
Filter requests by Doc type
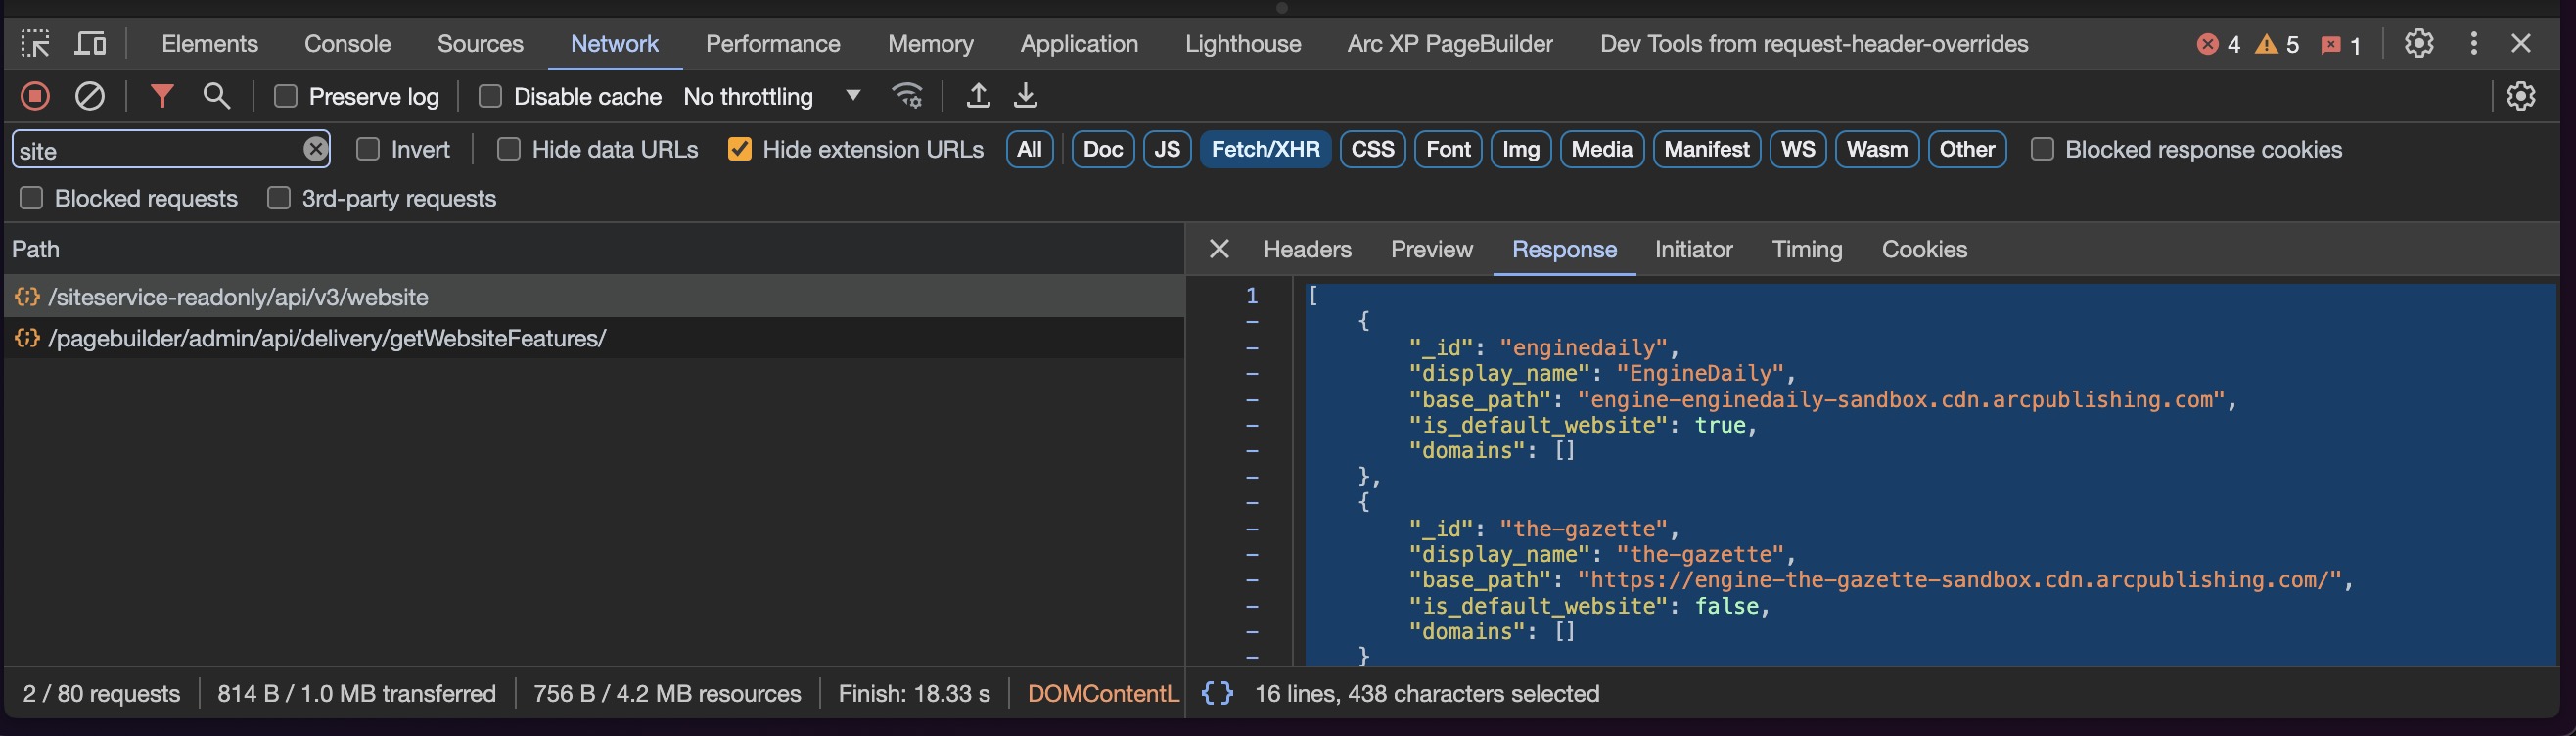[1102, 149]
